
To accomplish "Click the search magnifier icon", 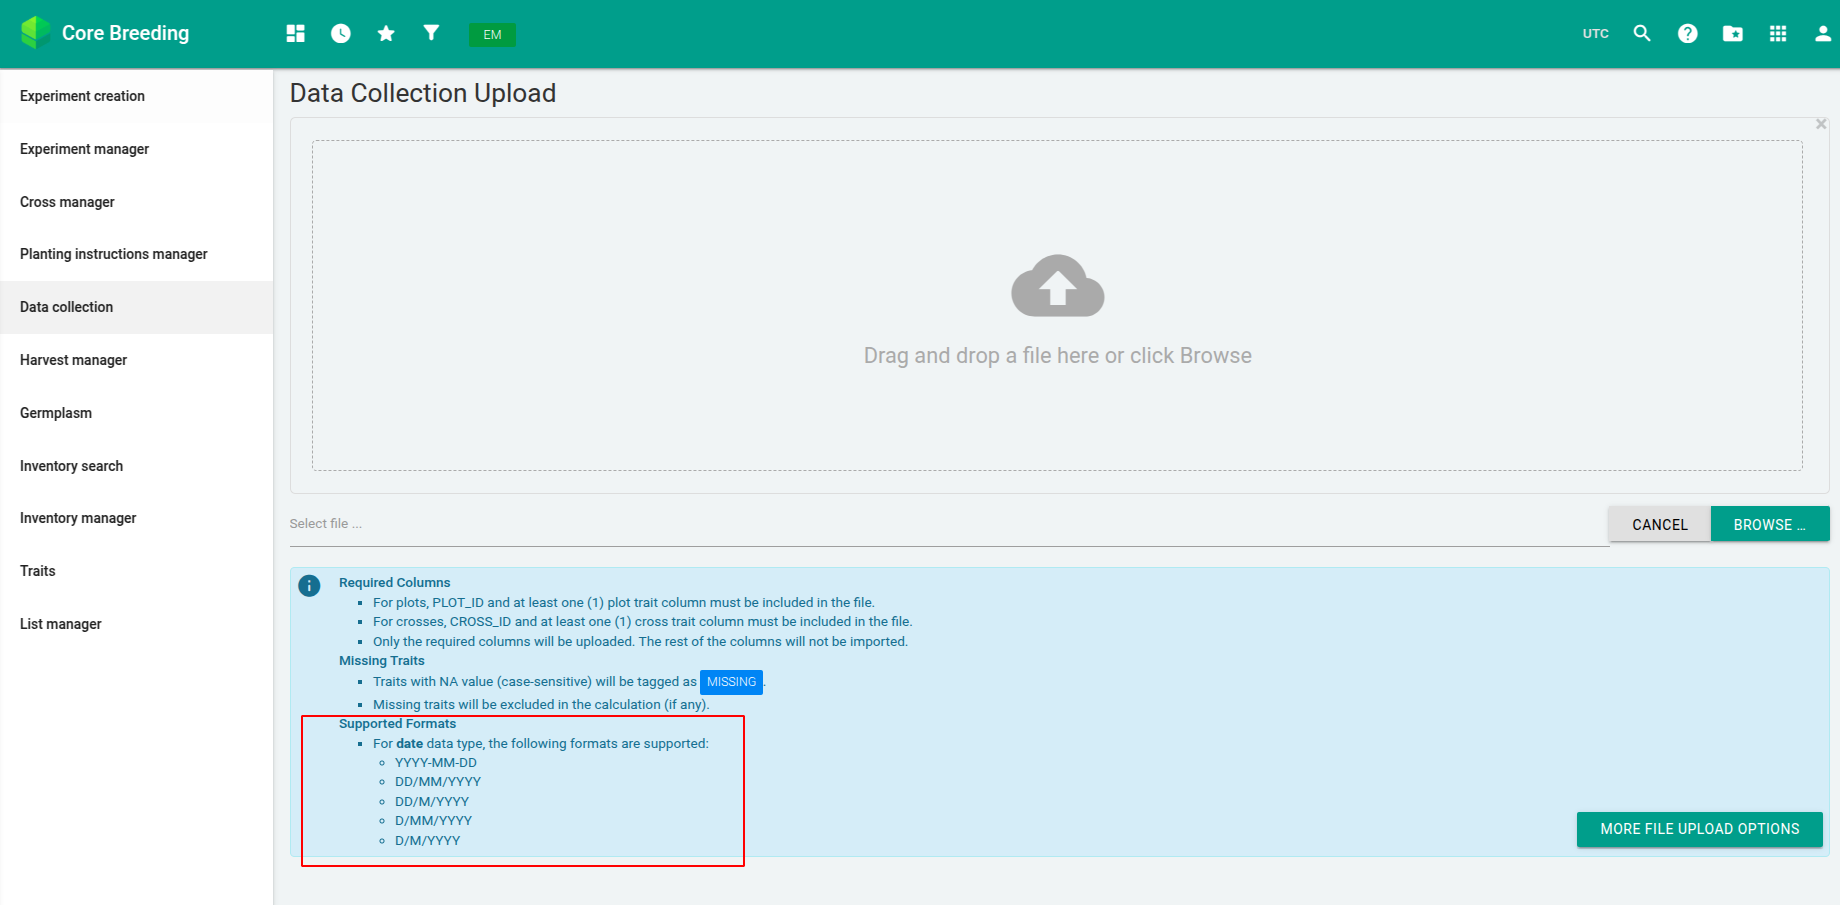I will pos(1642,34).
